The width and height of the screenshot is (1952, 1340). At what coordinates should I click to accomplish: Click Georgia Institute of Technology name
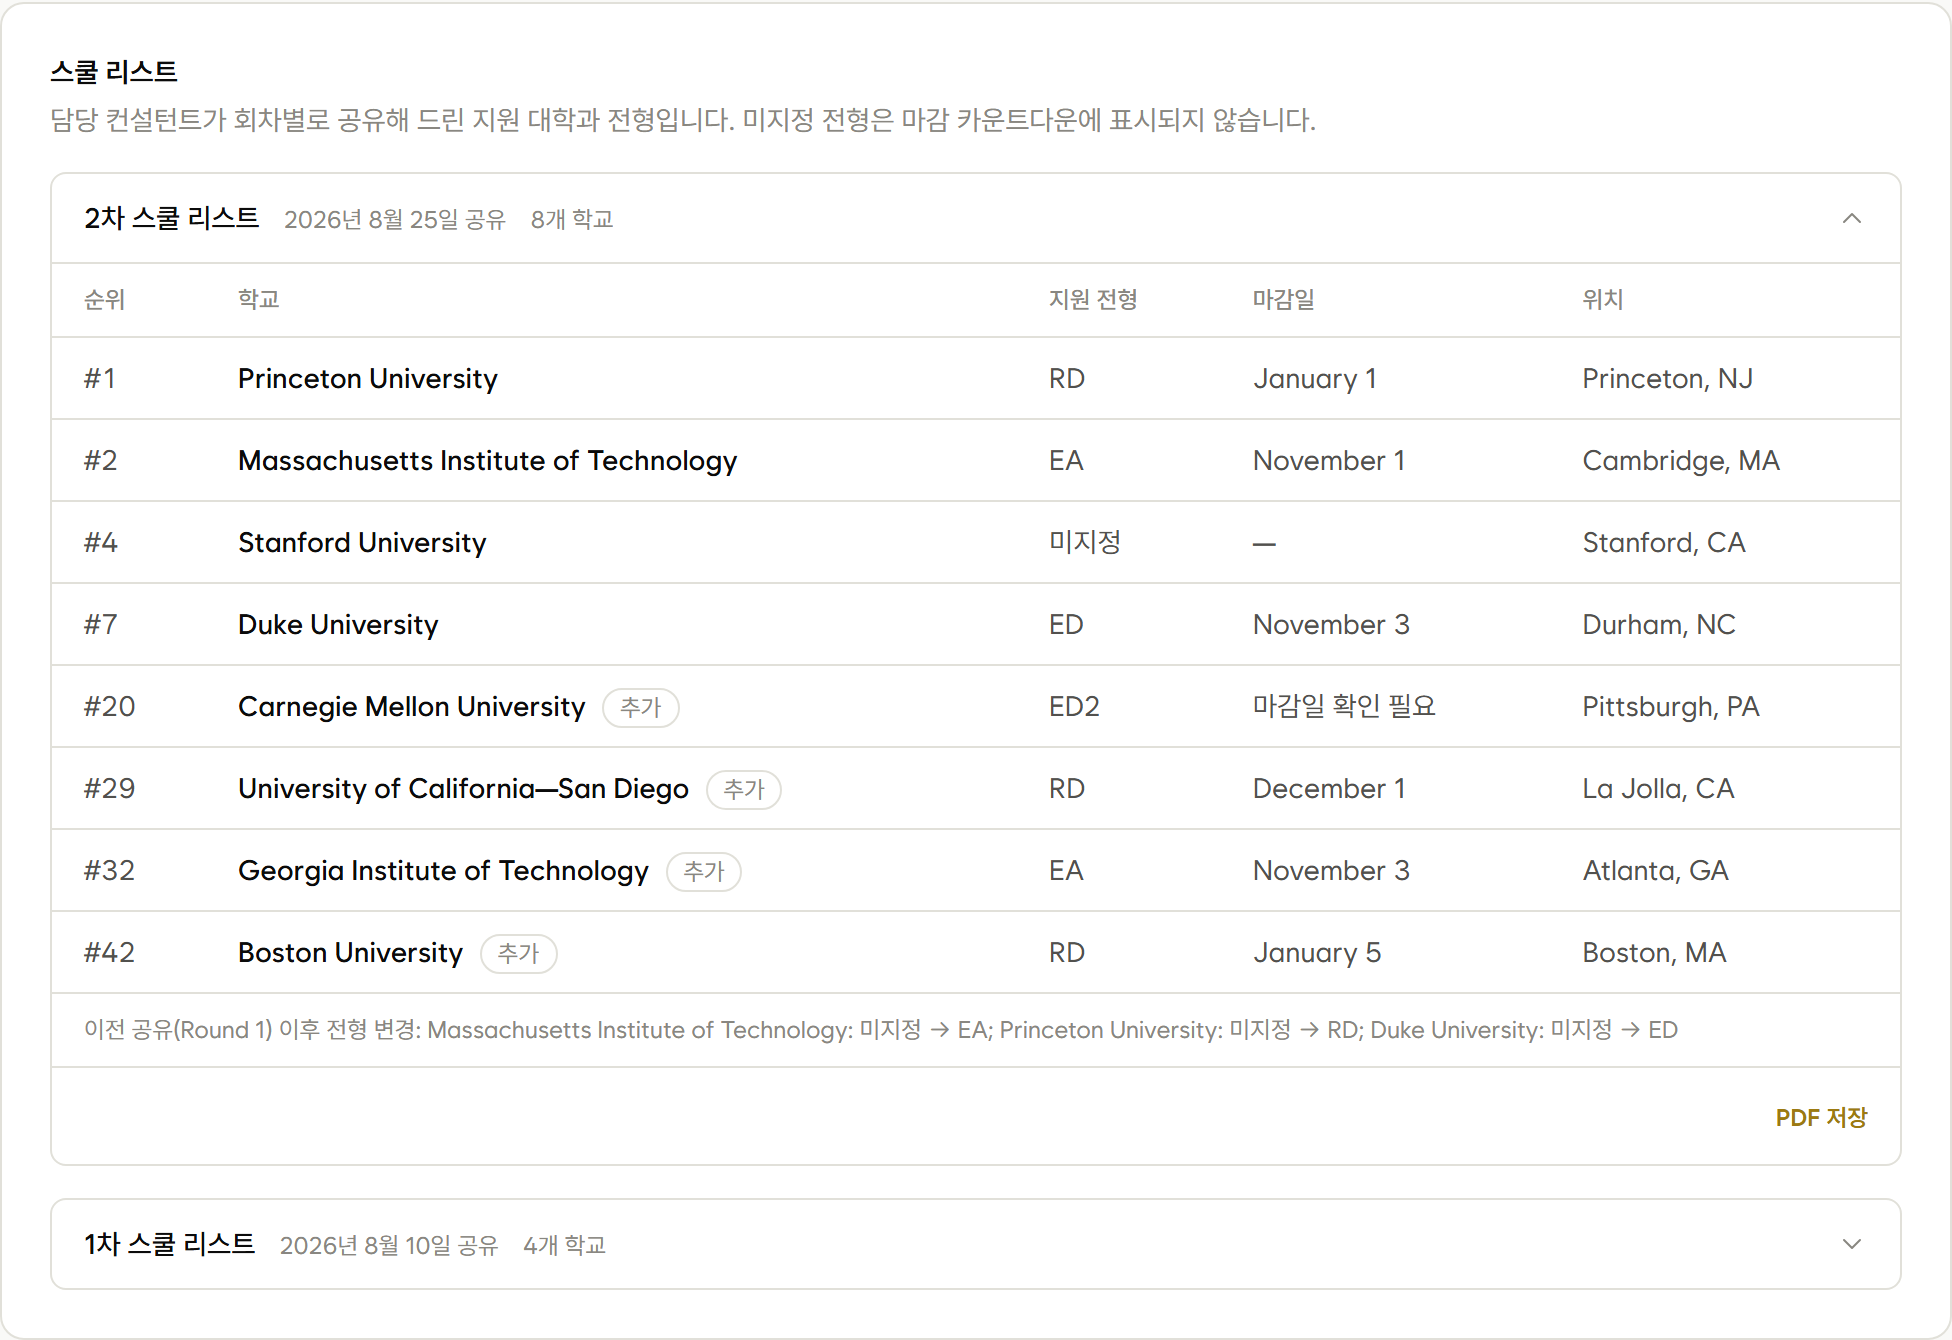point(444,871)
